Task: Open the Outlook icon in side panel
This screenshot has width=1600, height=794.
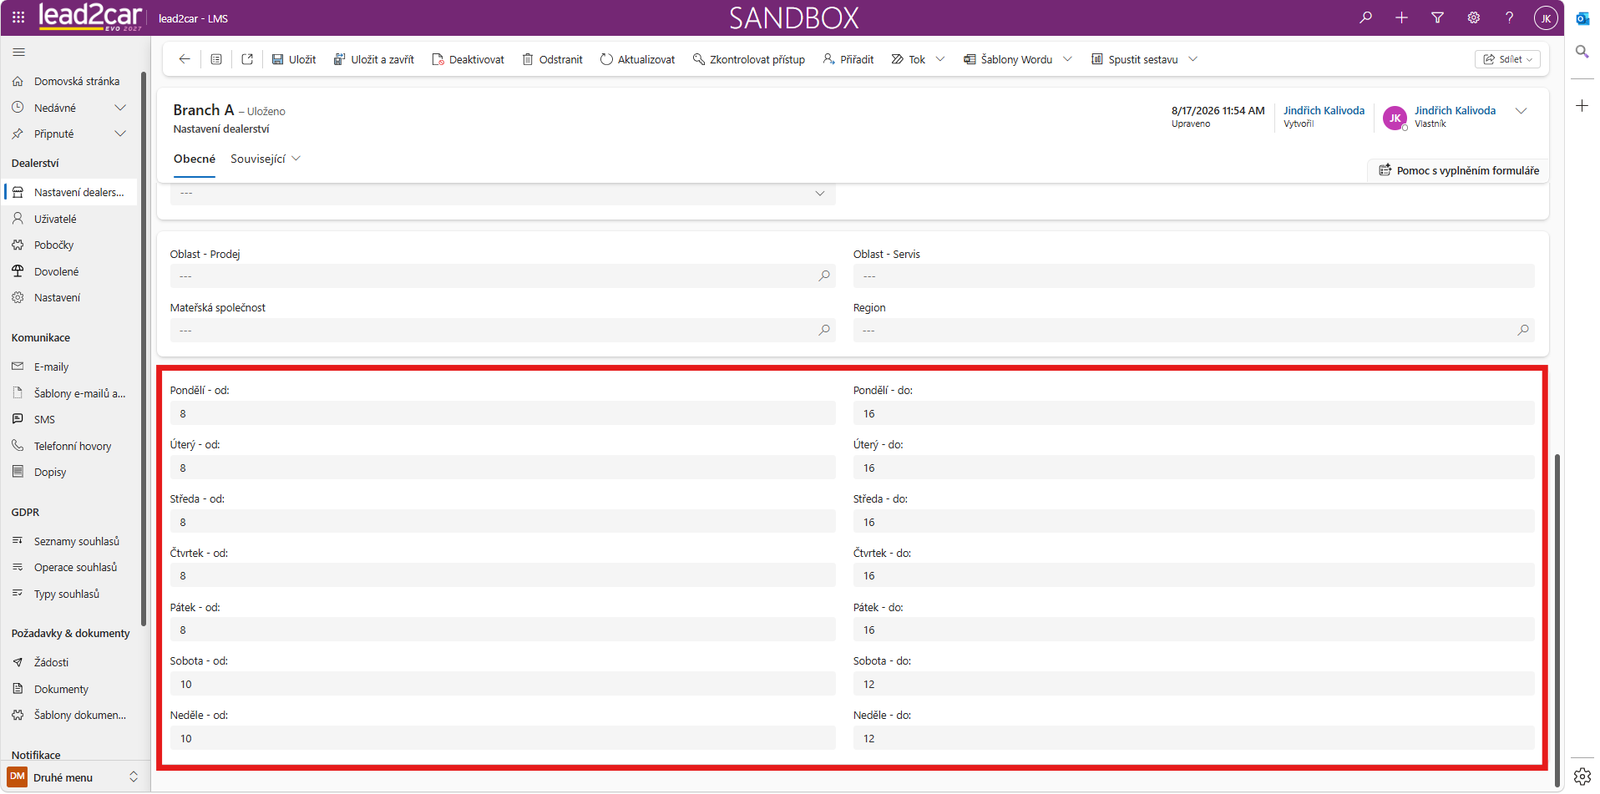Action: coord(1582,18)
